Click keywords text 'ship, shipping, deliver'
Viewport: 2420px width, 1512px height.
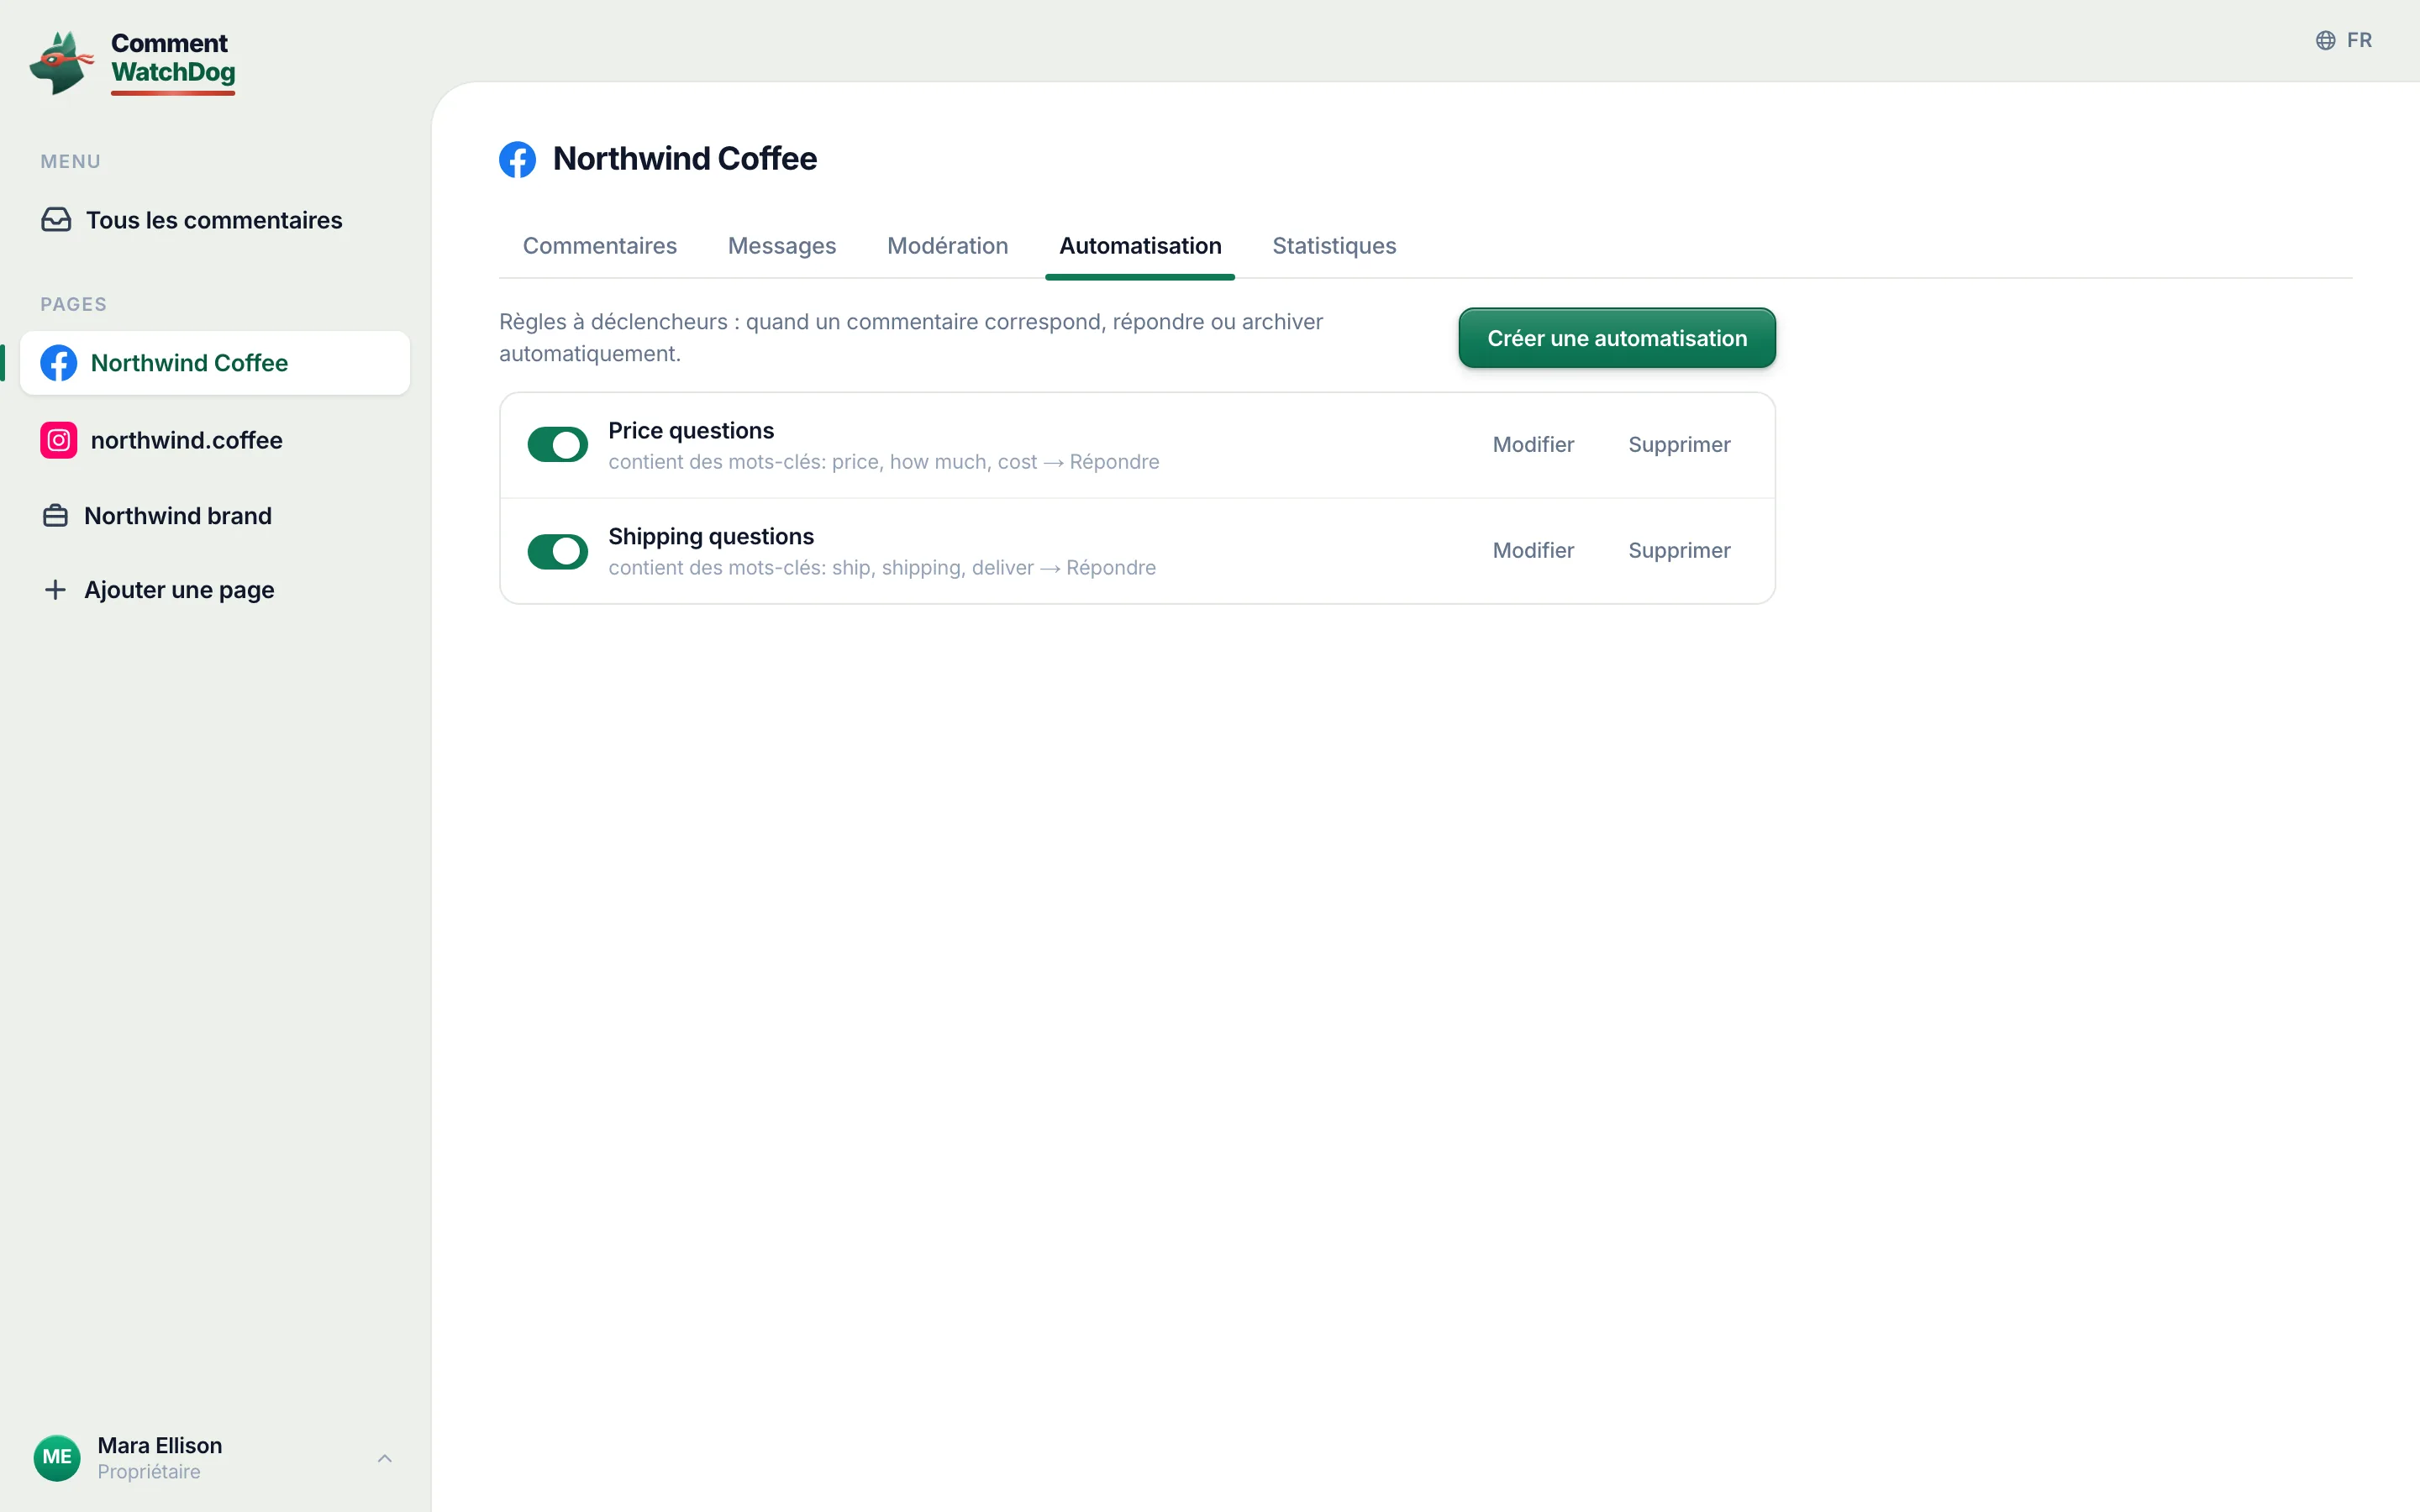click(x=933, y=568)
